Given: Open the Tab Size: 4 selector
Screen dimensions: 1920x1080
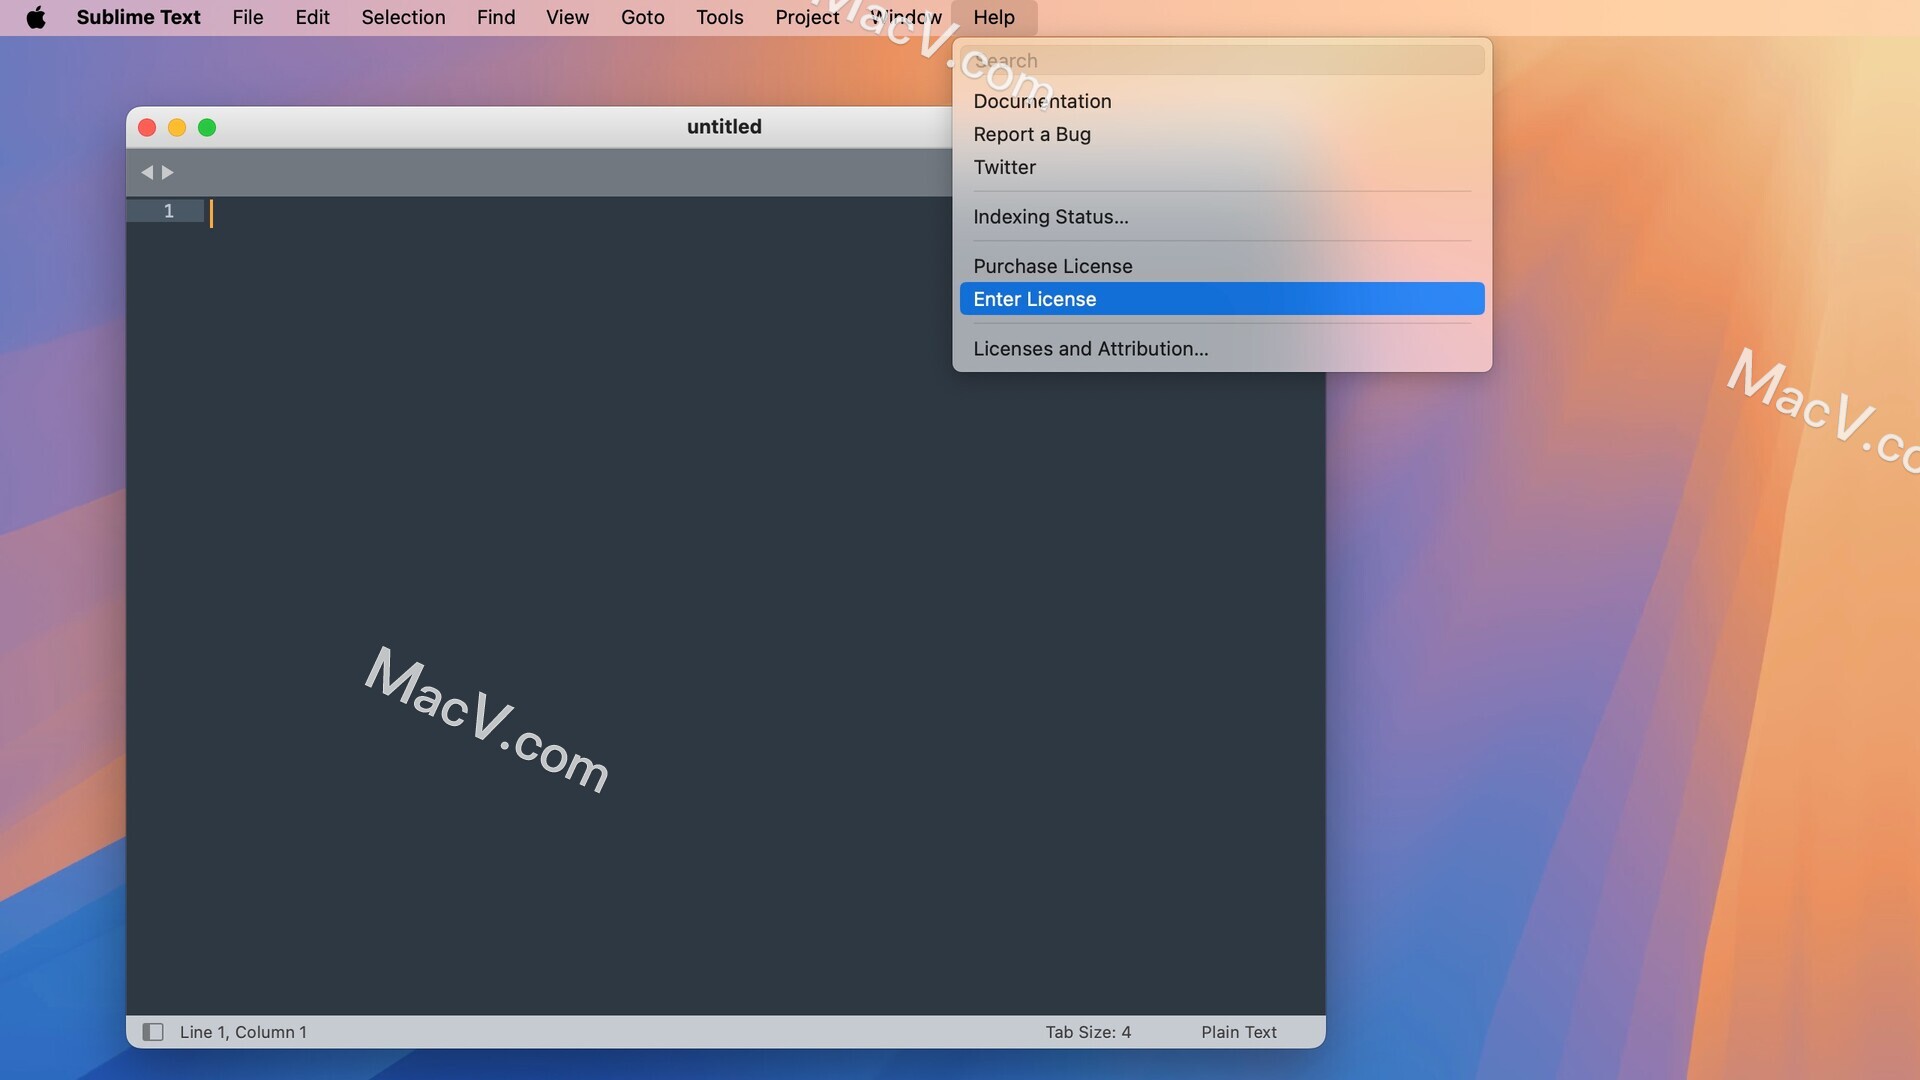Looking at the screenshot, I should (x=1088, y=1032).
